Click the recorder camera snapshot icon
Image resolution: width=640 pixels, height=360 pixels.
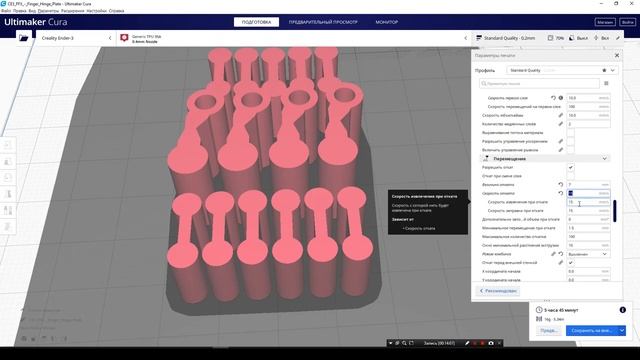[x=491, y=343]
